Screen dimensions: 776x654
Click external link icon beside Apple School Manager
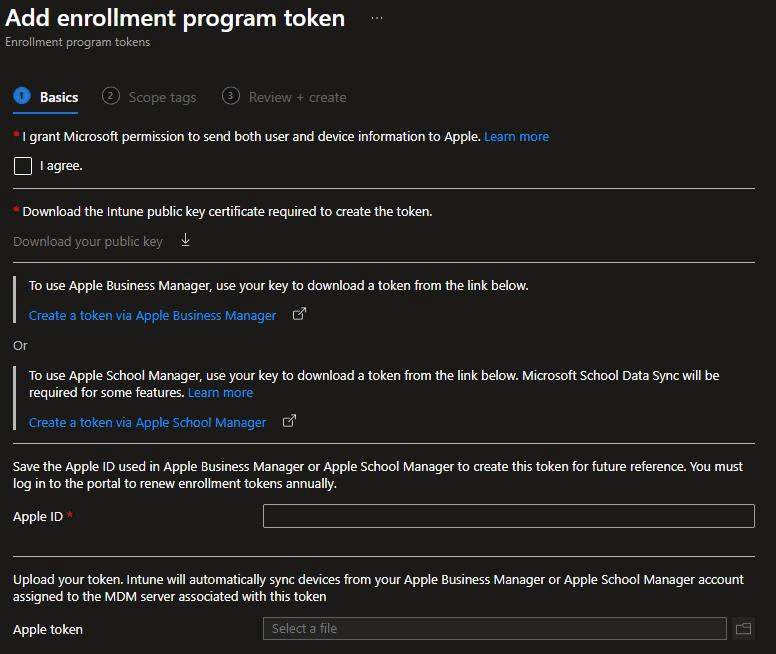coord(289,421)
